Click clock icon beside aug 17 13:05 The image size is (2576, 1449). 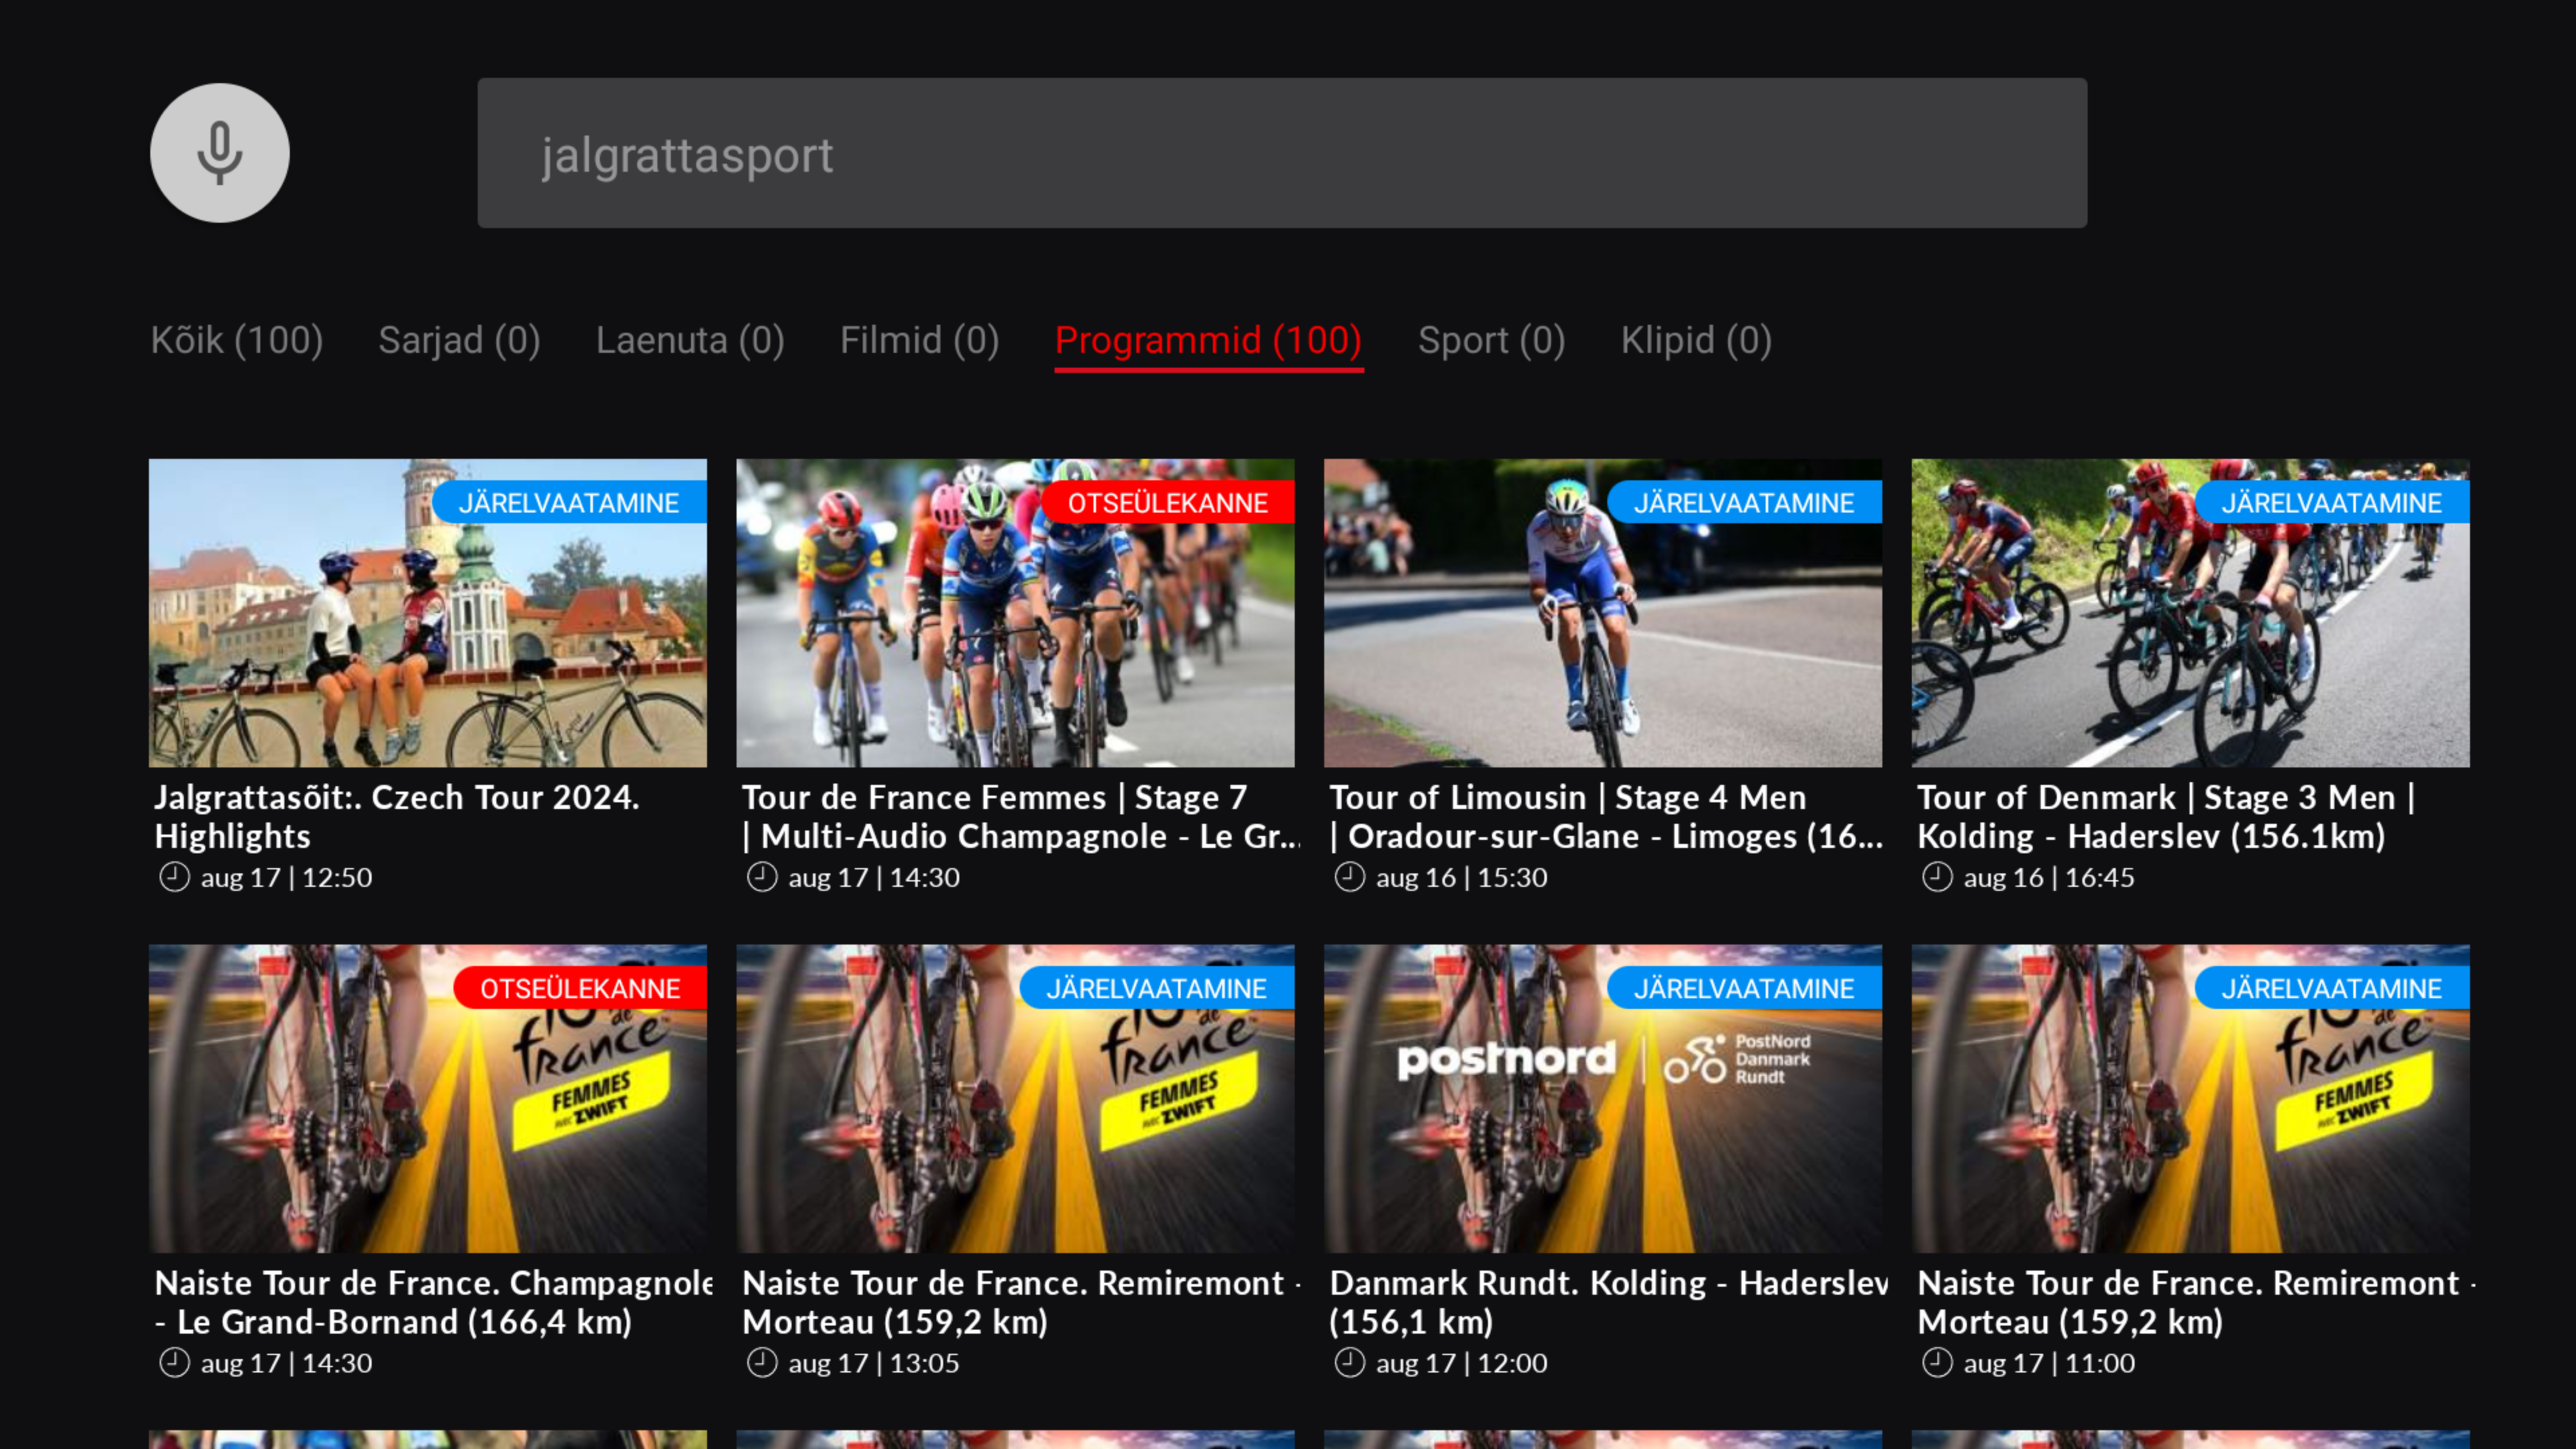click(x=762, y=1362)
